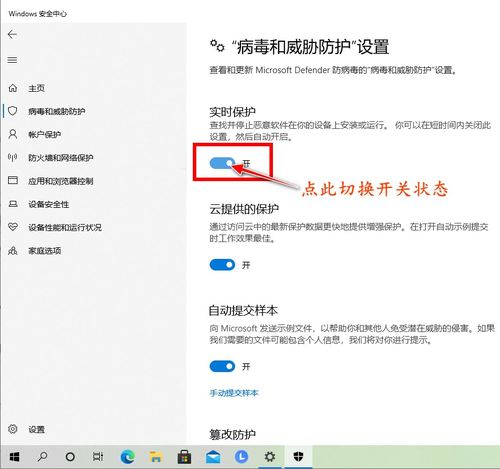Toggle 云提供的保护 switch
This screenshot has height=469, width=500.
222,265
